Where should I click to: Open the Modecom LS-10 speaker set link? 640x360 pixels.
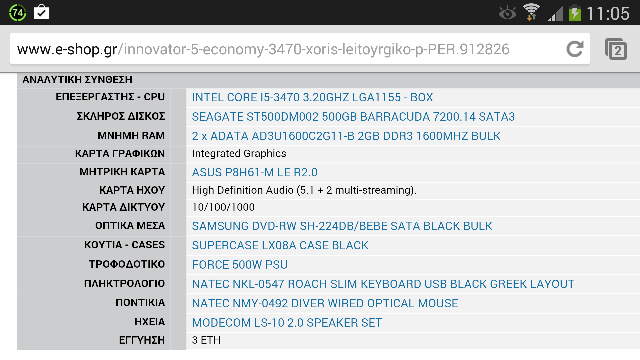point(287,323)
